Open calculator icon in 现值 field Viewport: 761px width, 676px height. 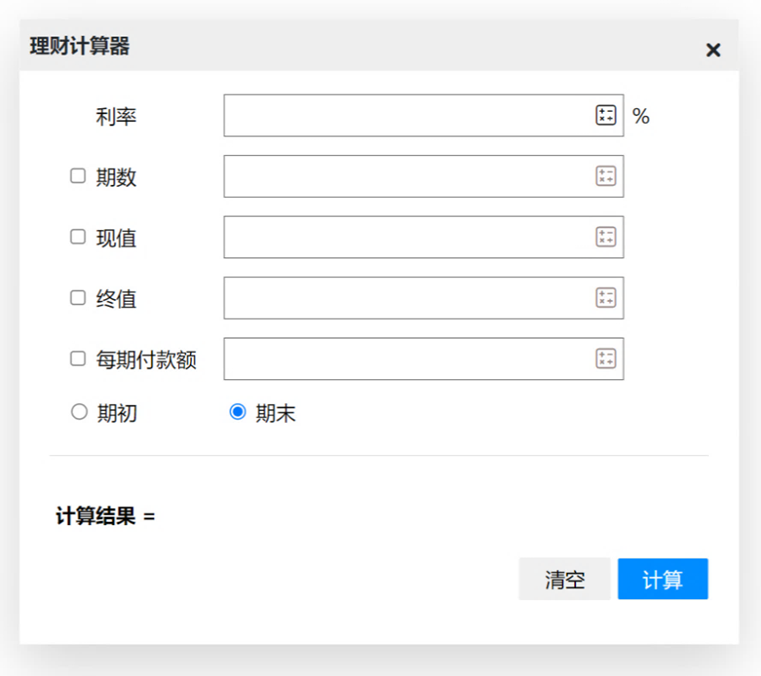pos(606,237)
